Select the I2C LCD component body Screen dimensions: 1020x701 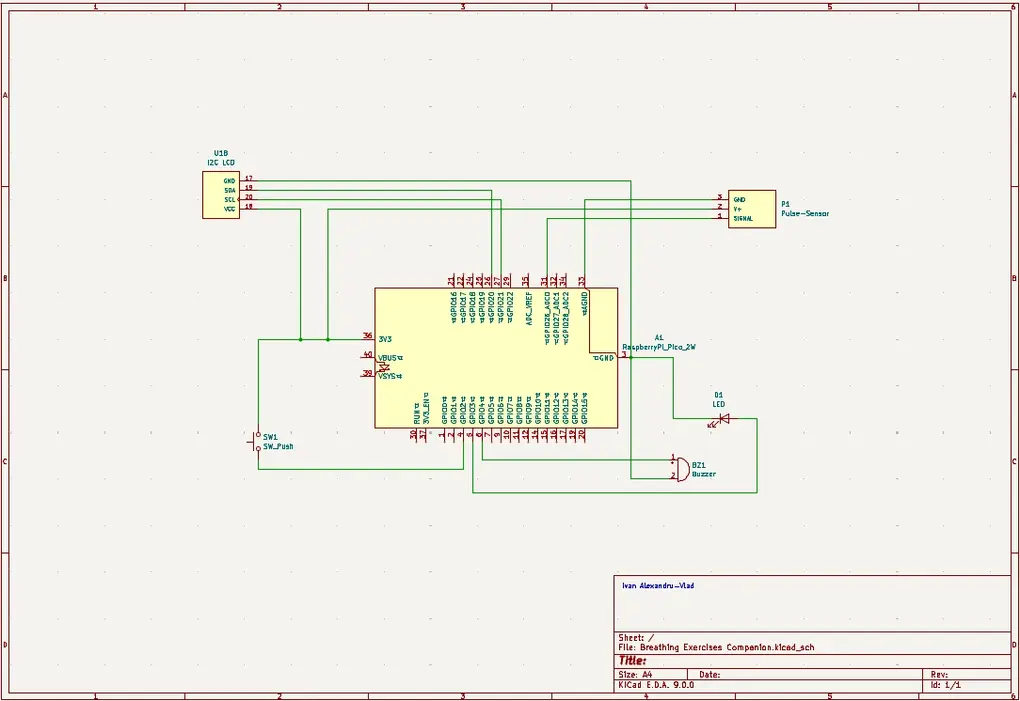click(x=221, y=195)
